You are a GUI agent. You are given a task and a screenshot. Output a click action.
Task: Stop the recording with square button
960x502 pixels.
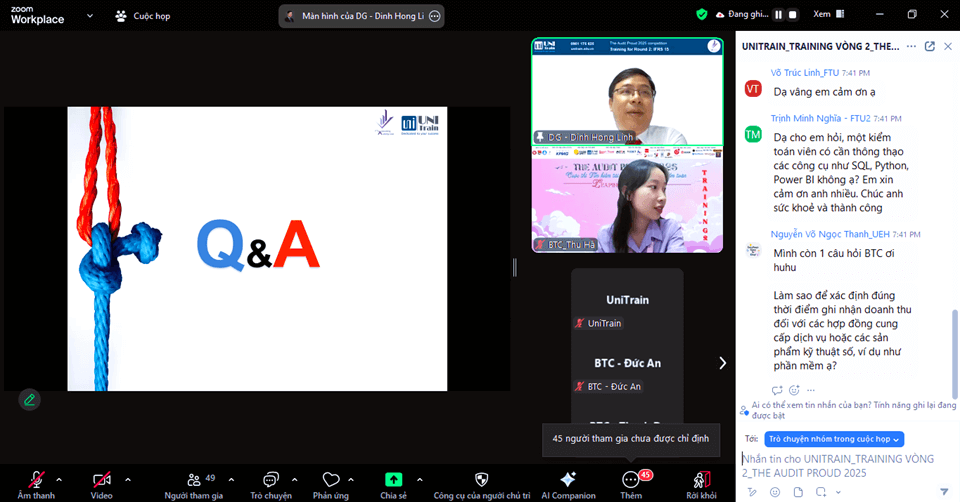tap(792, 15)
